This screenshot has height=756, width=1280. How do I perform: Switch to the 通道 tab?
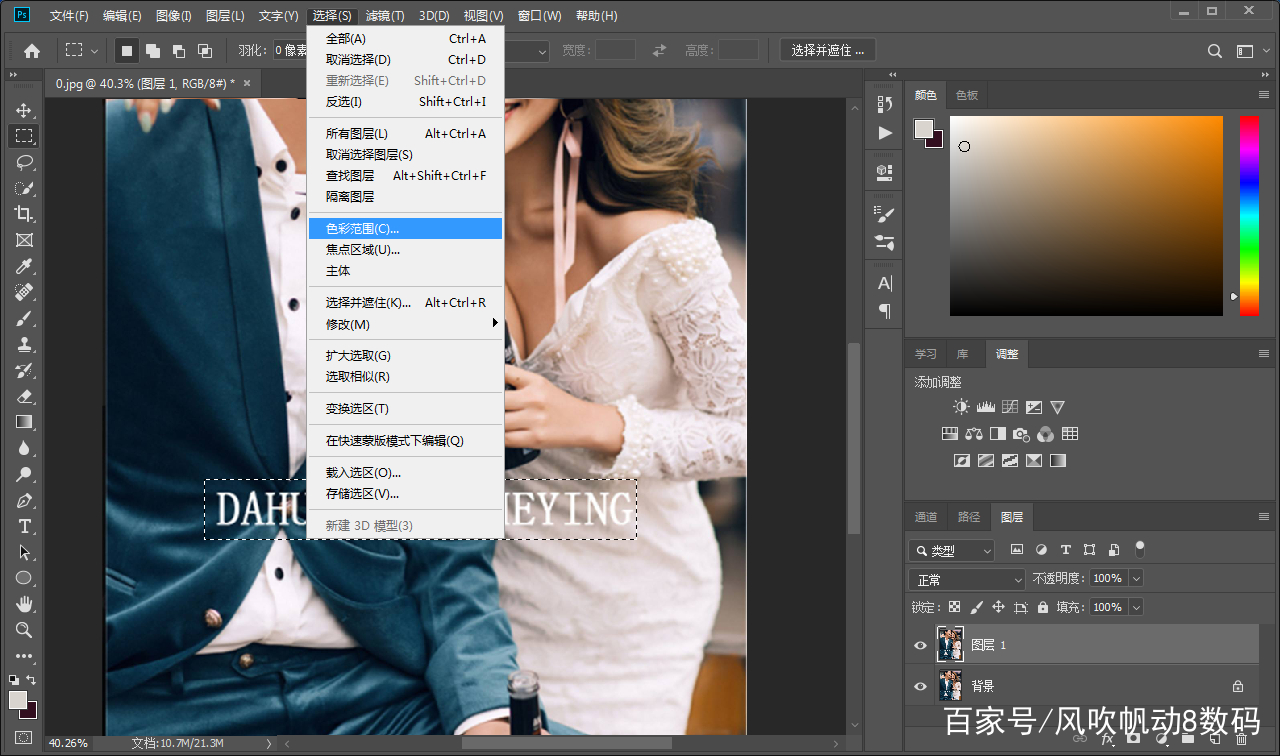pyautogui.click(x=926, y=517)
